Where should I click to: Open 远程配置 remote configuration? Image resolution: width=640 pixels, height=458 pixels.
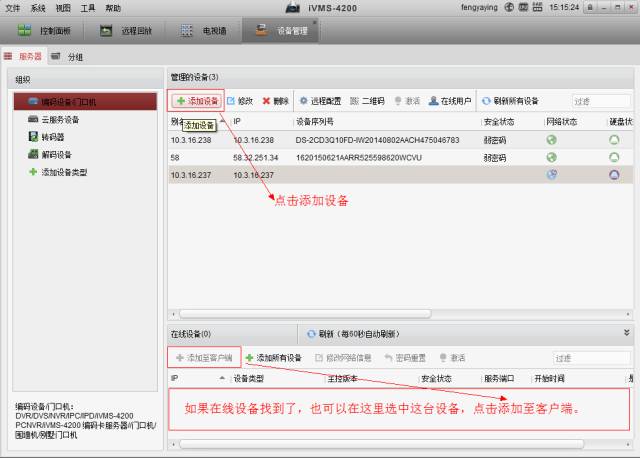[x=320, y=101]
